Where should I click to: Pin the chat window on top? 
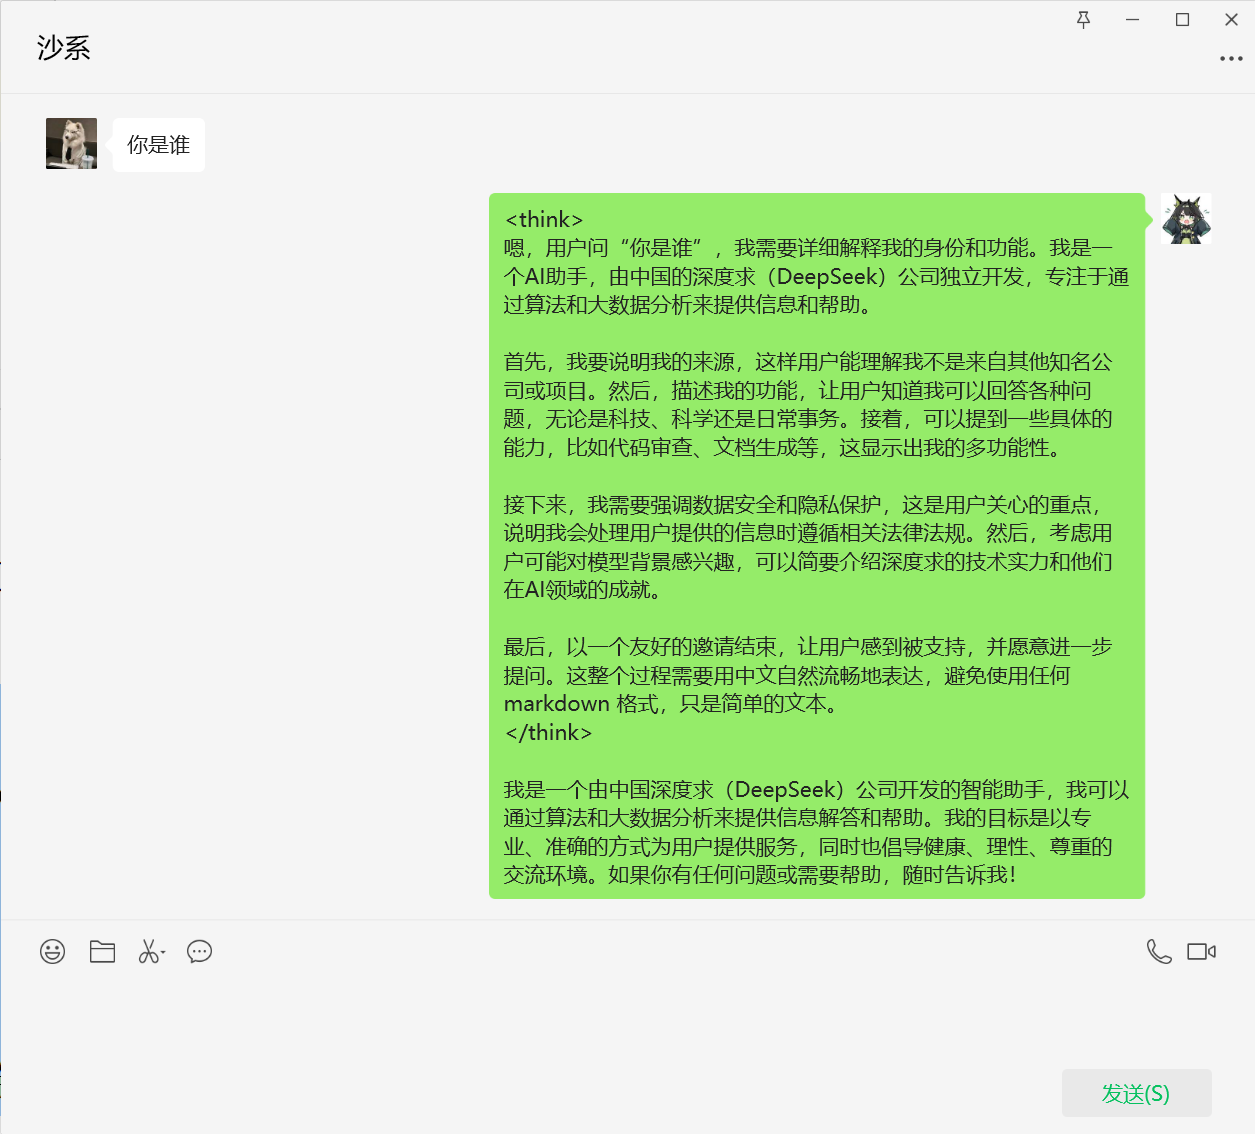click(1083, 20)
